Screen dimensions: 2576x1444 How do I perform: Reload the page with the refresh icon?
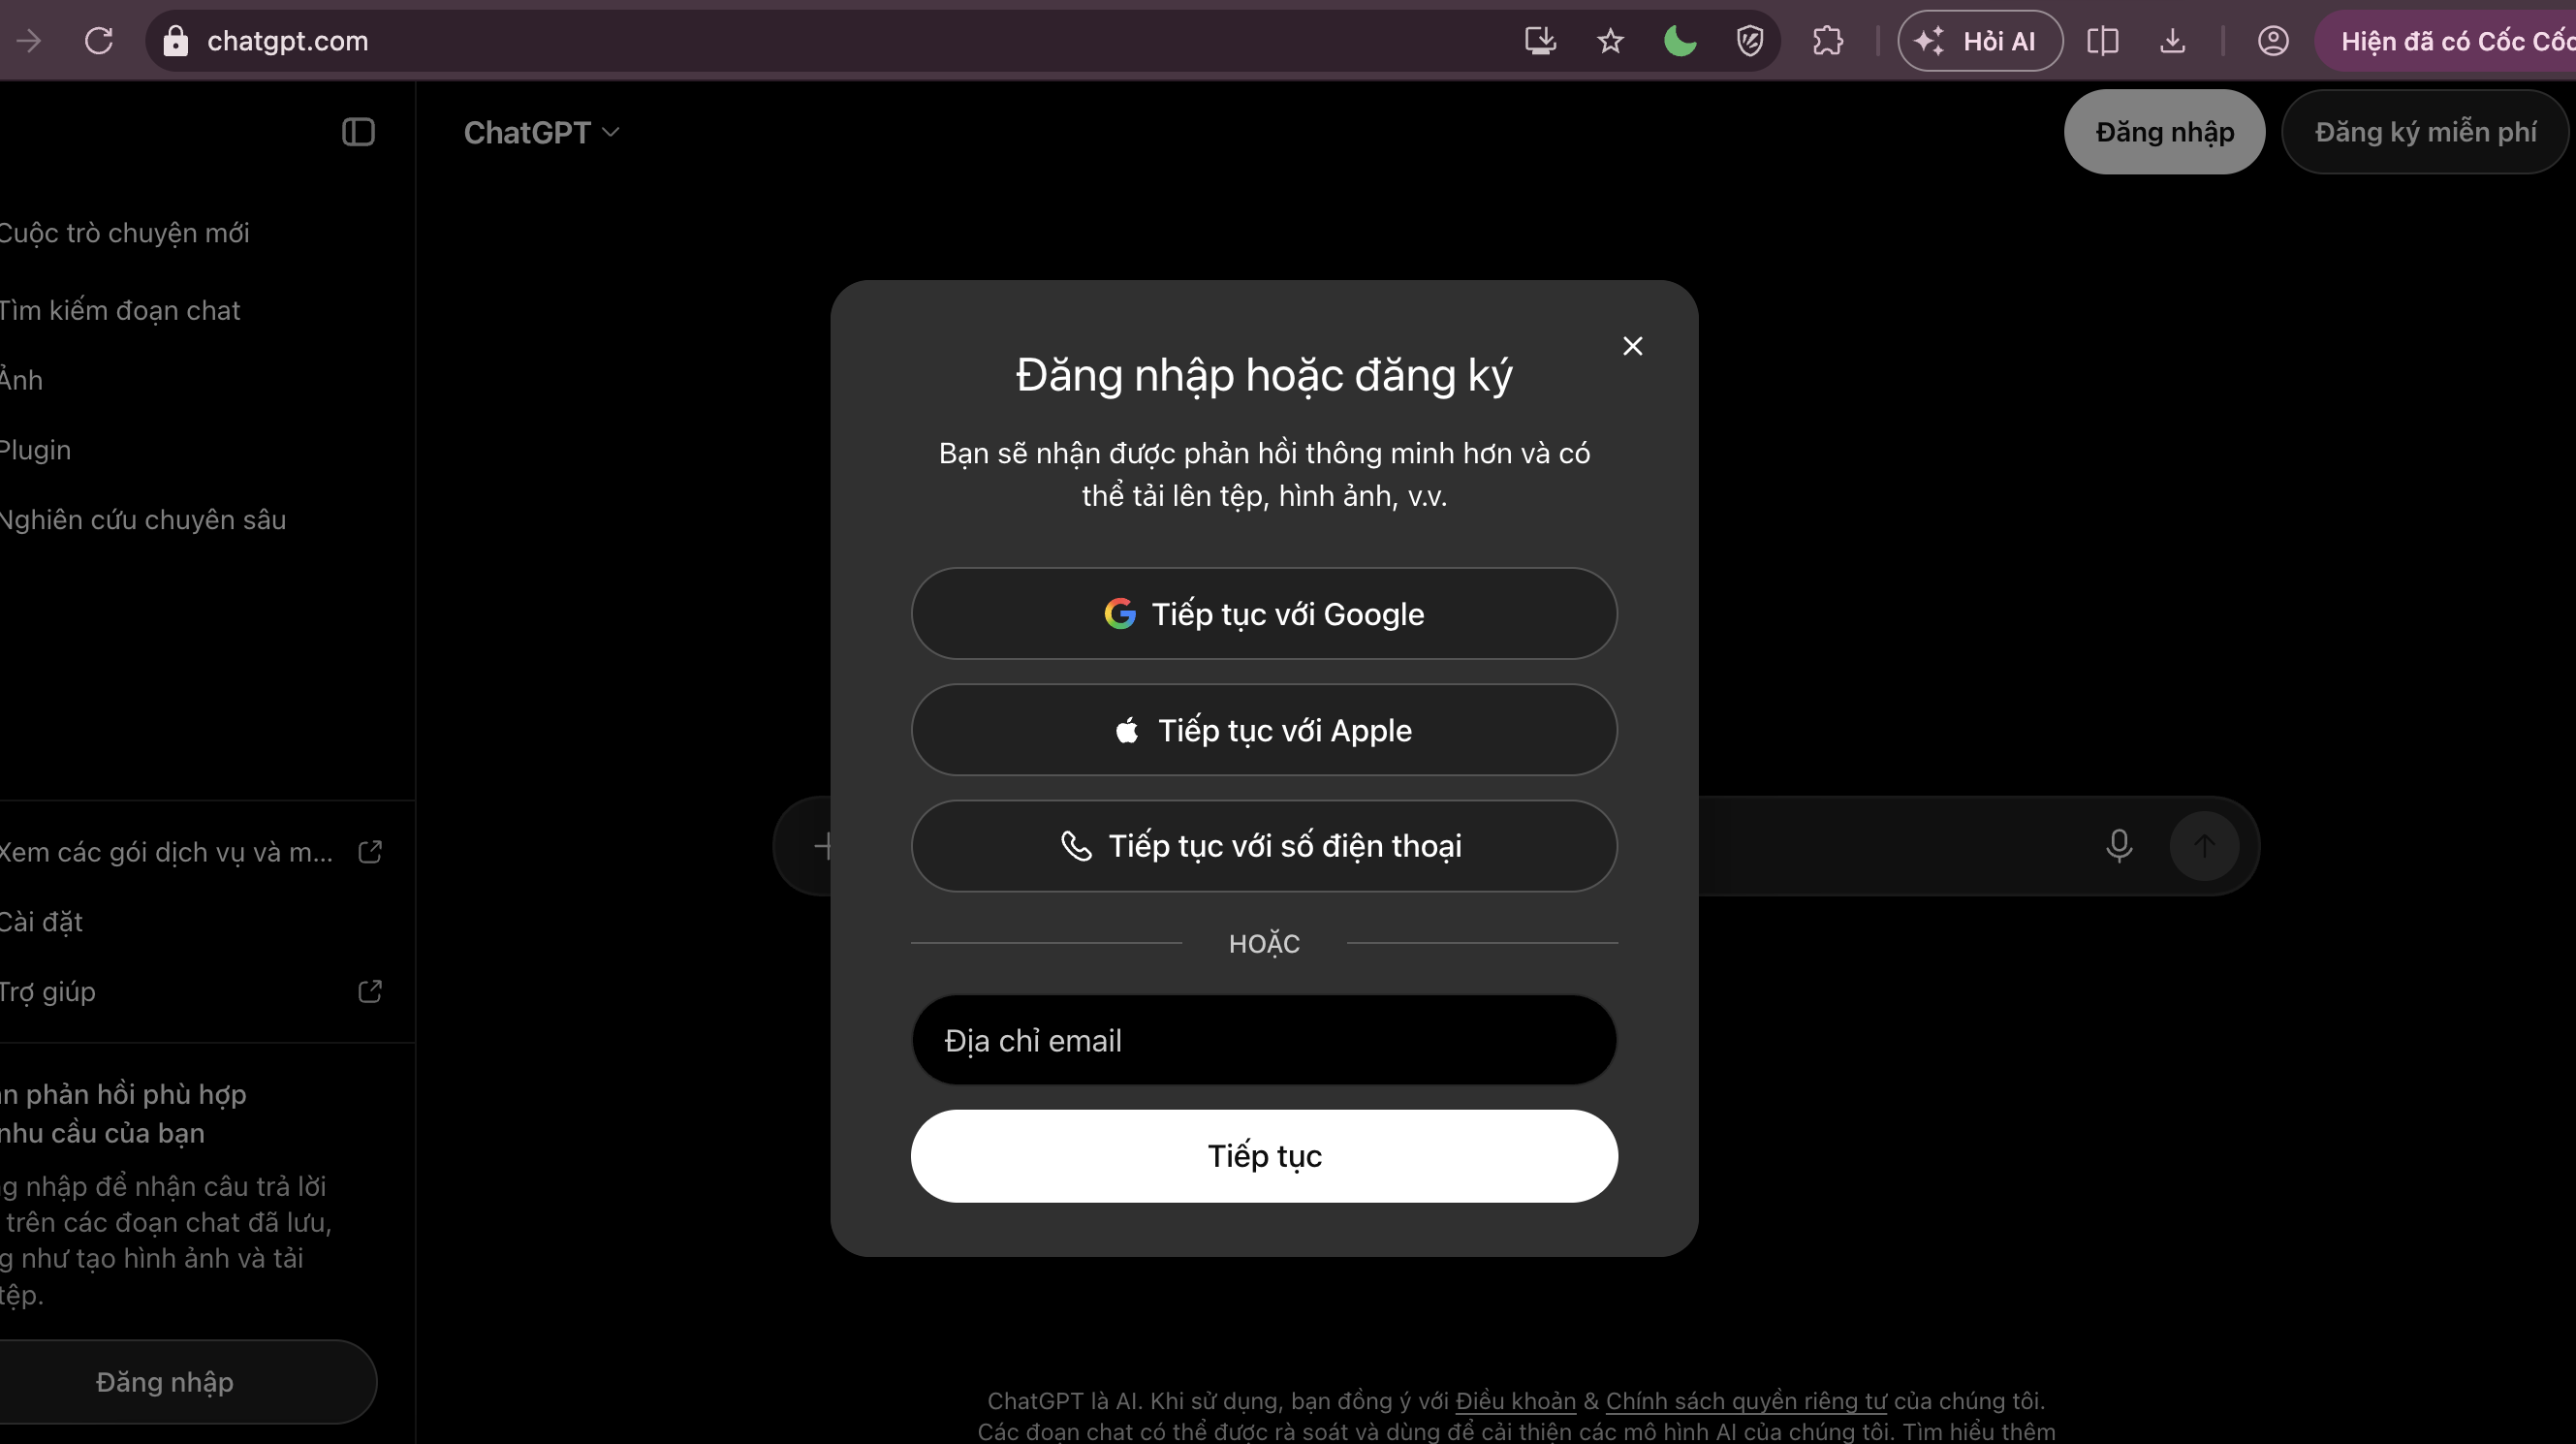pyautogui.click(x=98, y=41)
